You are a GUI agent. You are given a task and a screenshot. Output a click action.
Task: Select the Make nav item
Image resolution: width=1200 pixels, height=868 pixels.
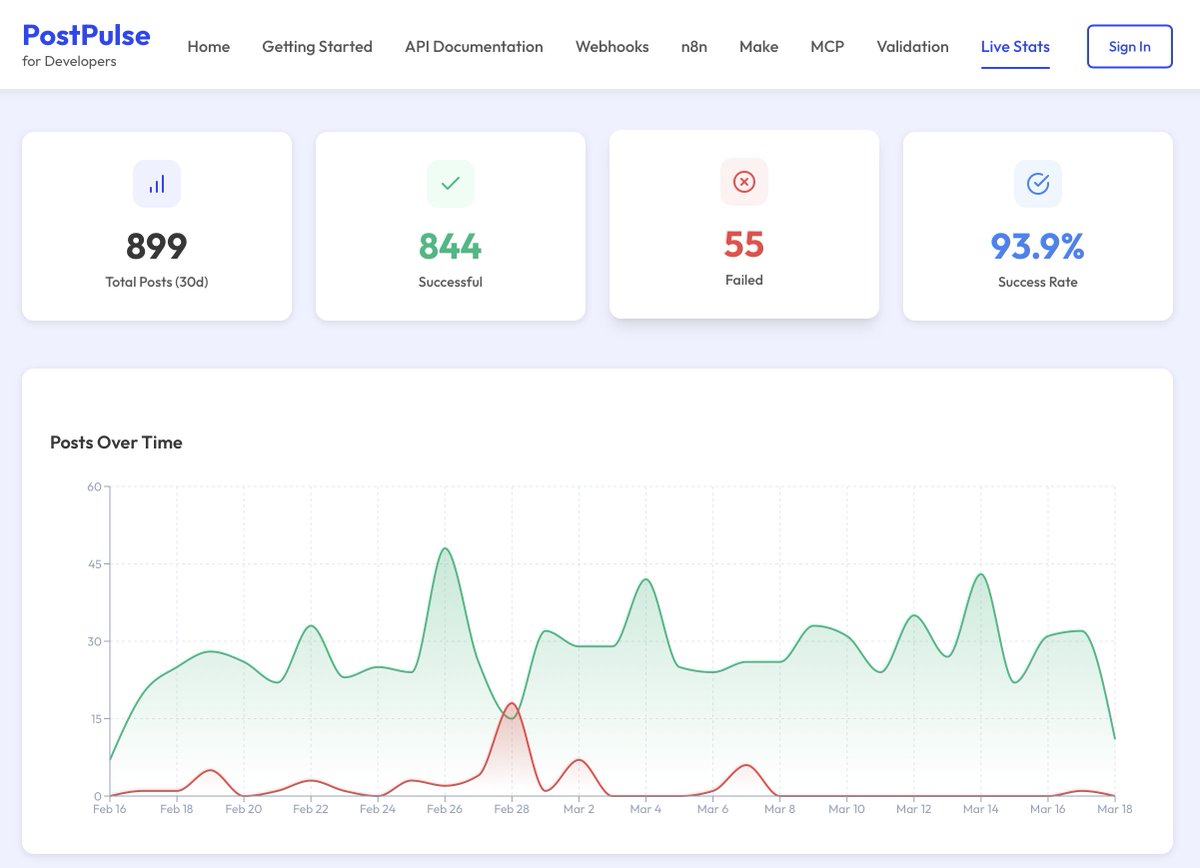click(759, 46)
